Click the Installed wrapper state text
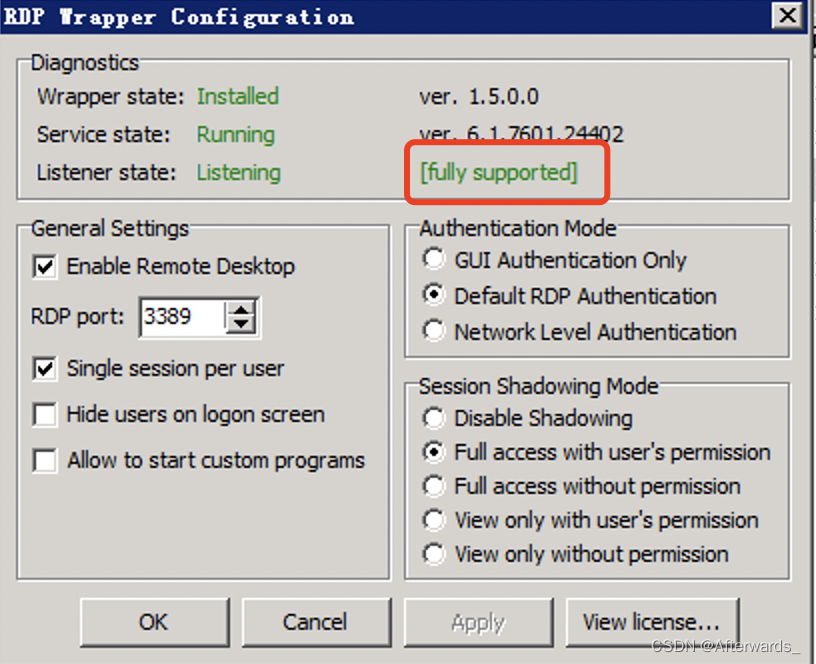816x664 pixels. point(238,97)
